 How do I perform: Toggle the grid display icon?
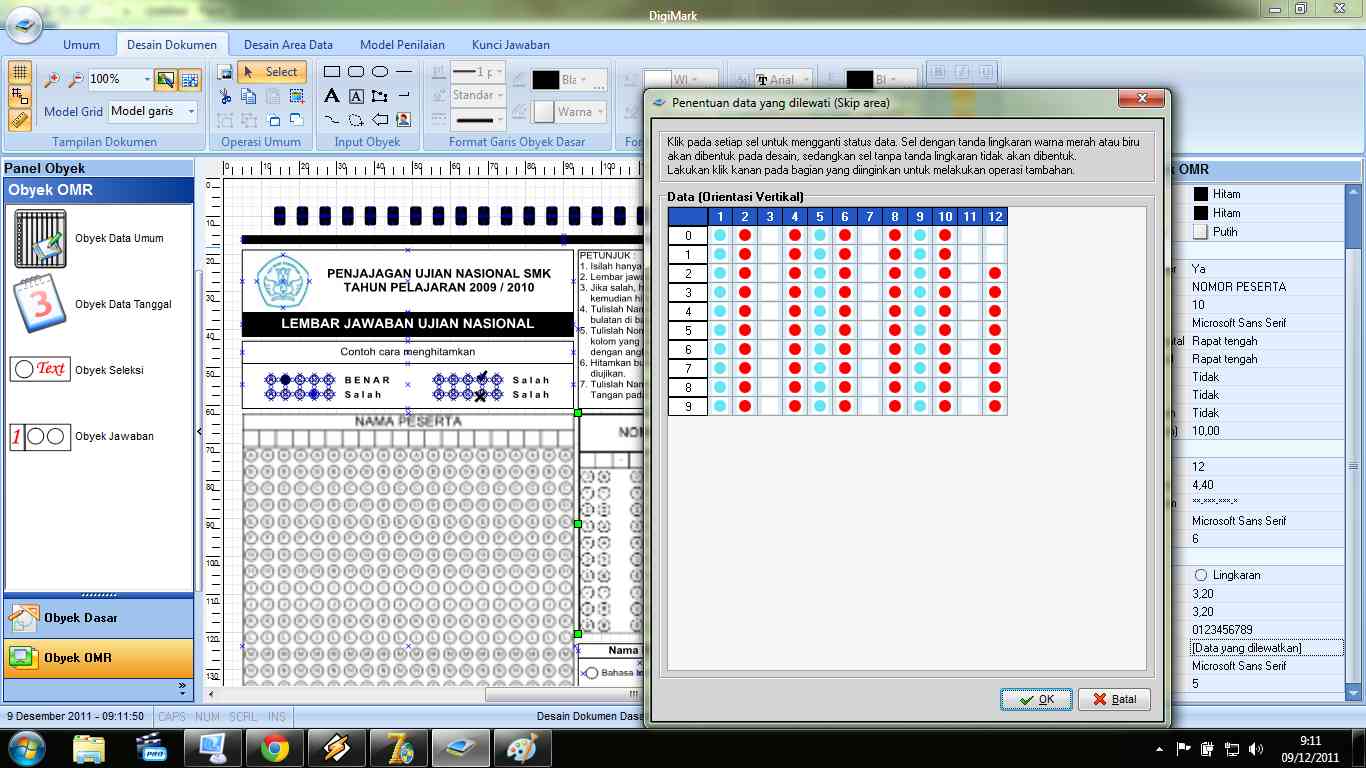20,73
